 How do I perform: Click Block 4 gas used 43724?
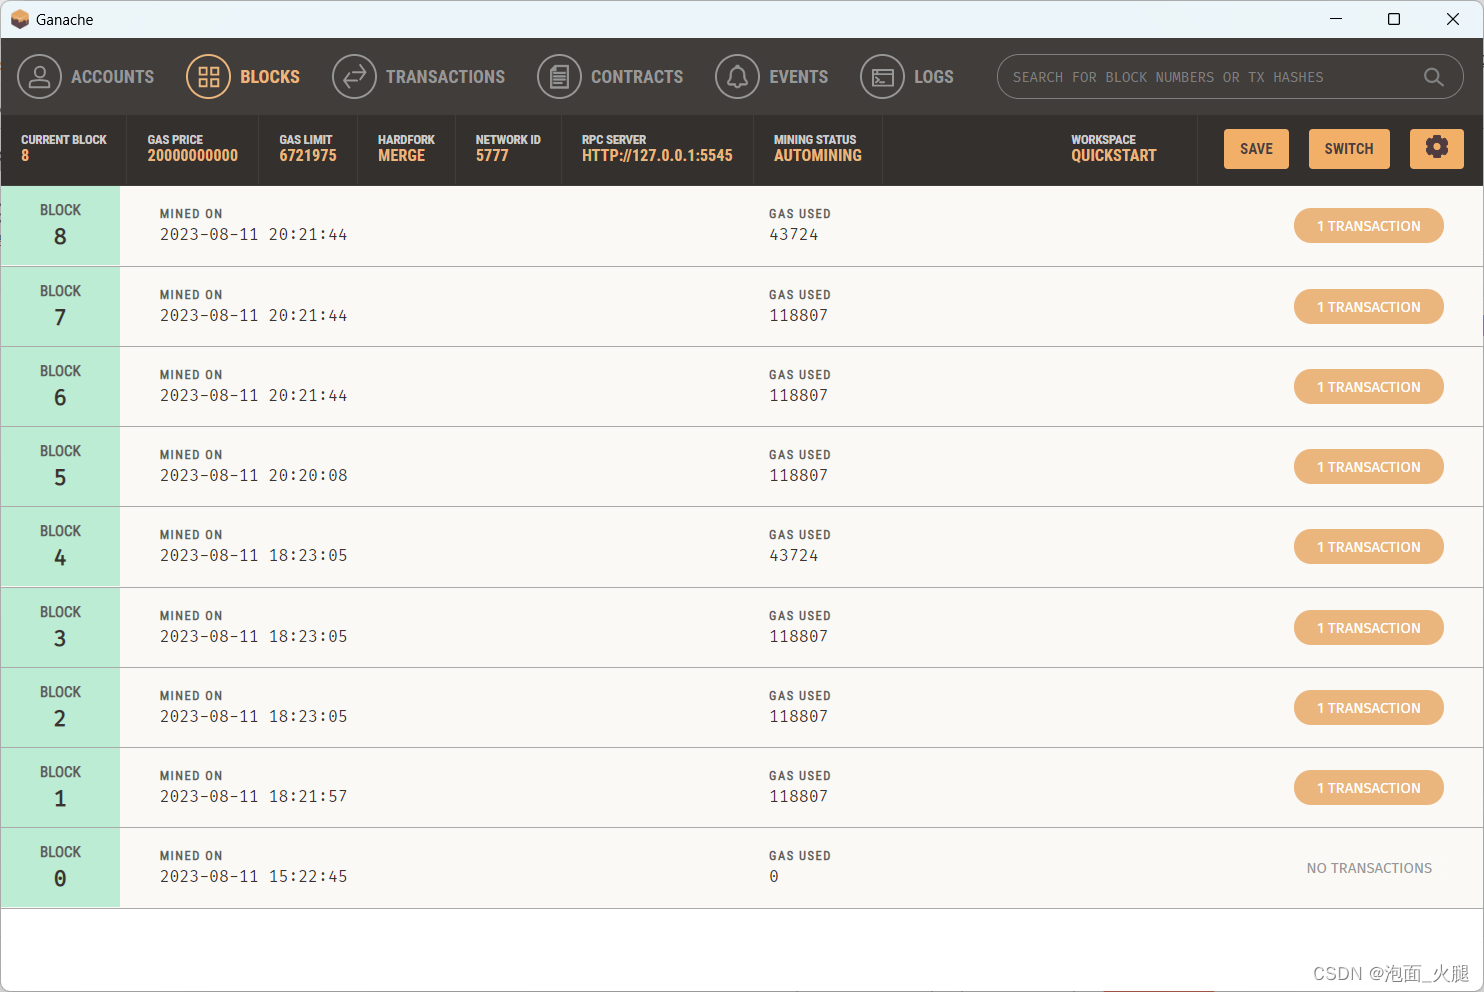(x=794, y=556)
